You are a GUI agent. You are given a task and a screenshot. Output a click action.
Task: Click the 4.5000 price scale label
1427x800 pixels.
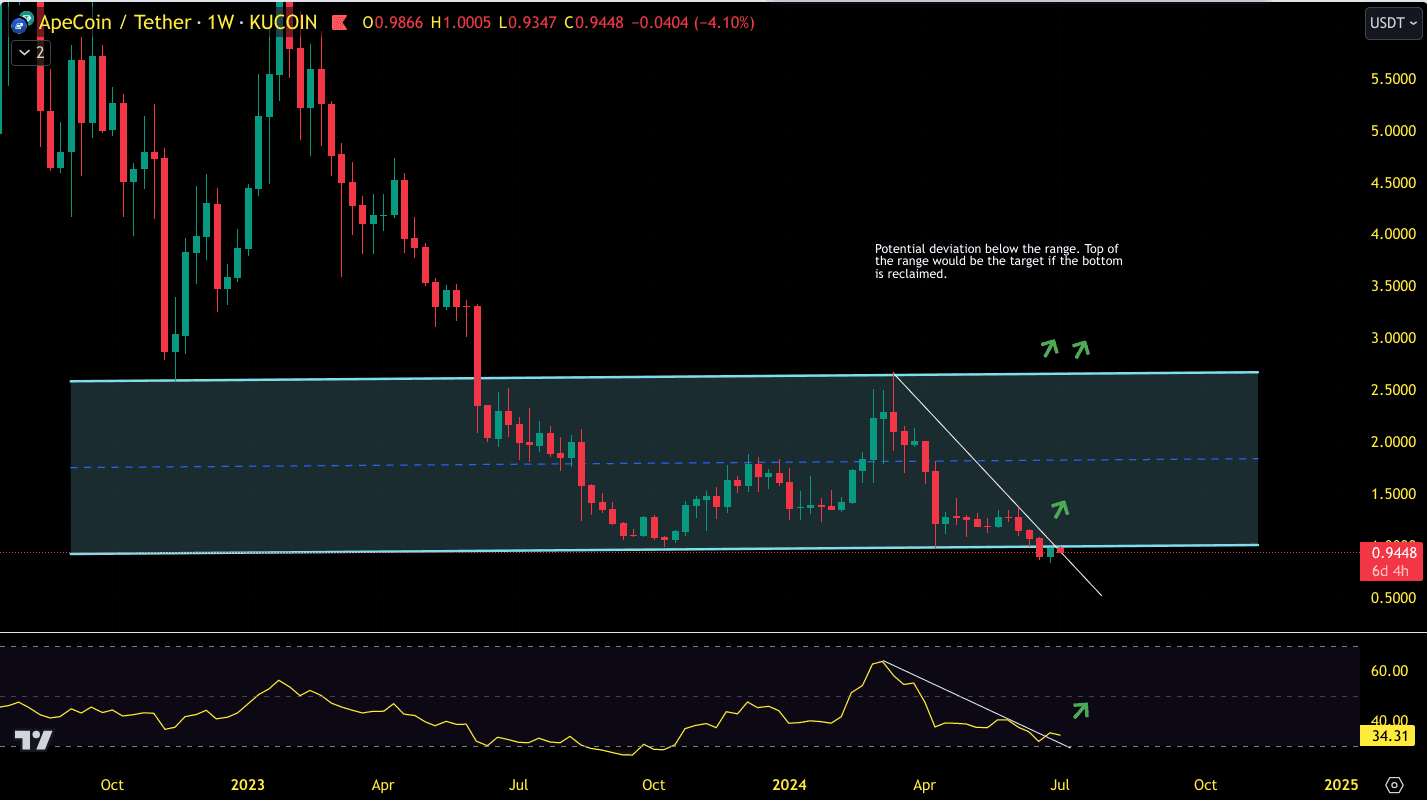click(x=1394, y=183)
